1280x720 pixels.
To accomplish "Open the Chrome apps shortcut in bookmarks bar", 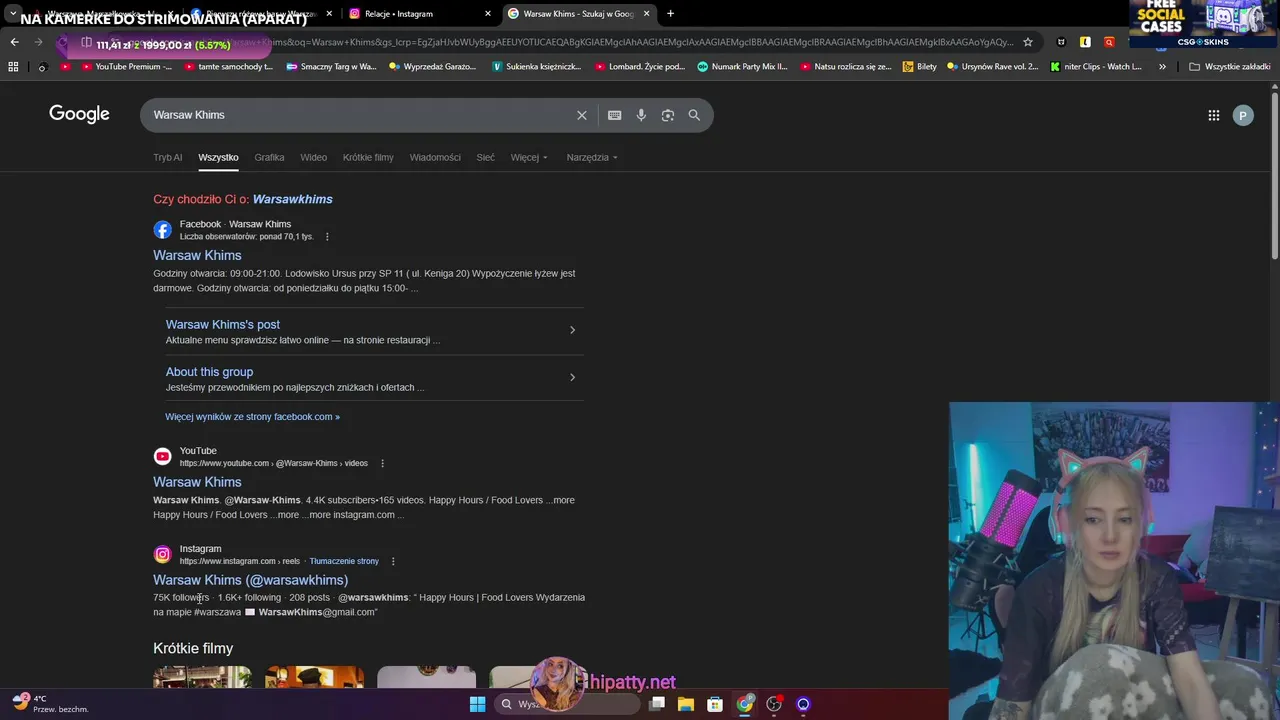I will (13, 67).
